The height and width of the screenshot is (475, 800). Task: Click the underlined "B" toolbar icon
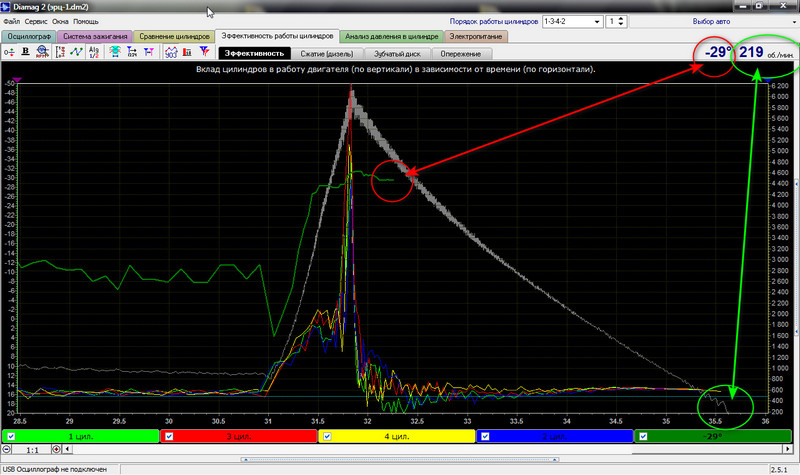pyautogui.click(x=26, y=52)
